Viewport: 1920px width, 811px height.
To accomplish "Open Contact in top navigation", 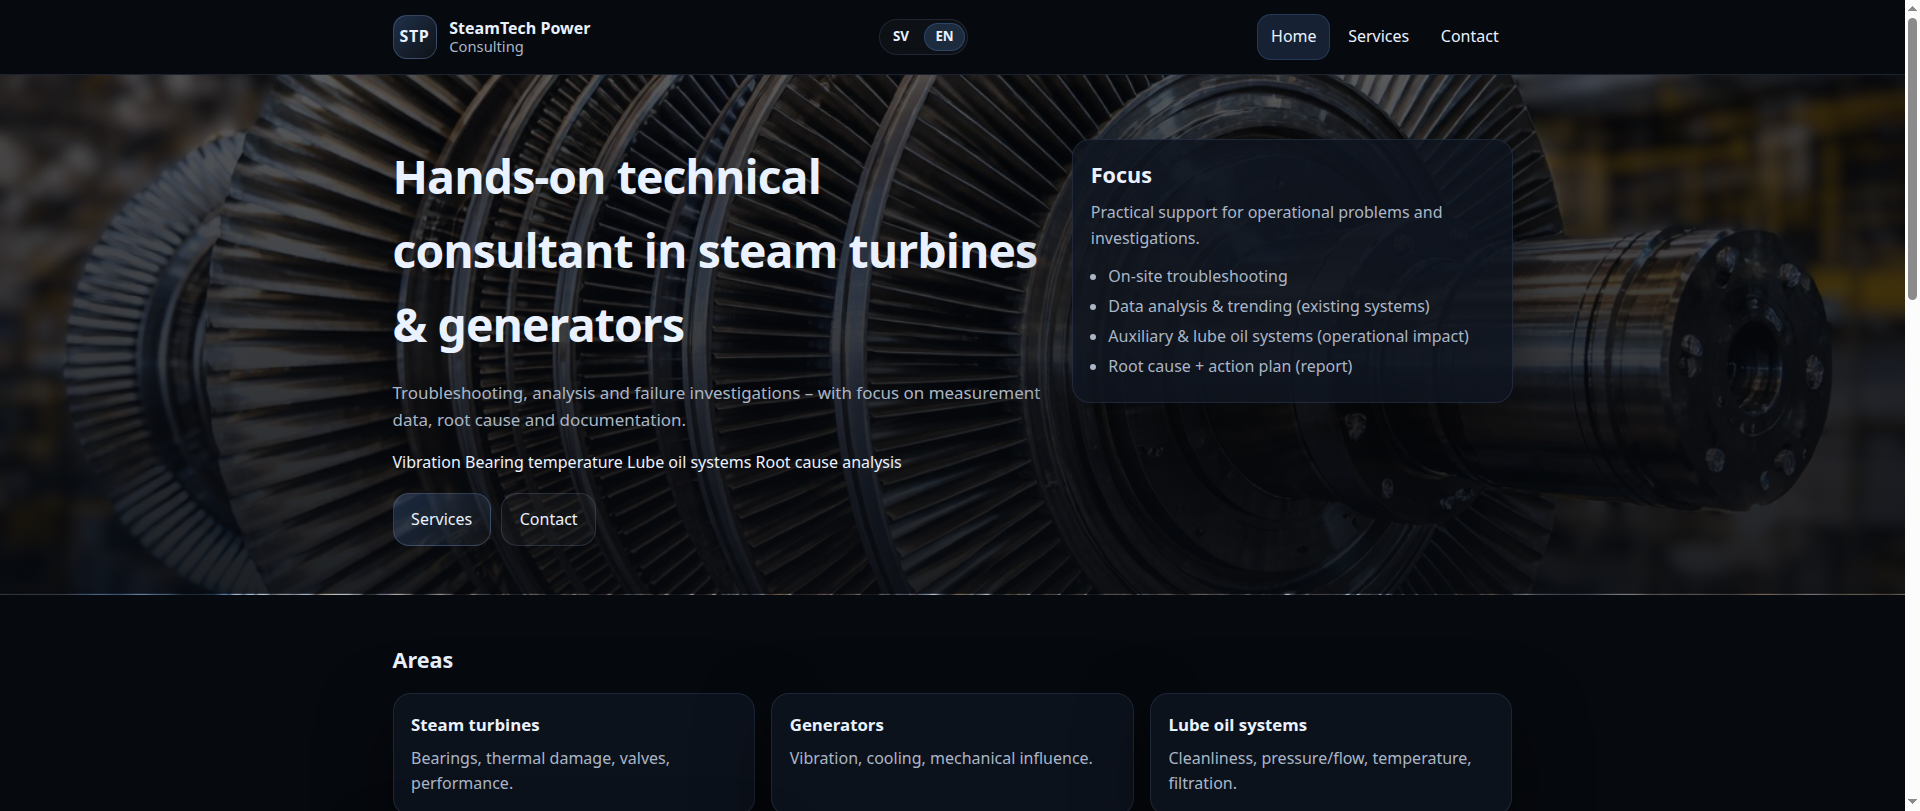I will [1468, 37].
